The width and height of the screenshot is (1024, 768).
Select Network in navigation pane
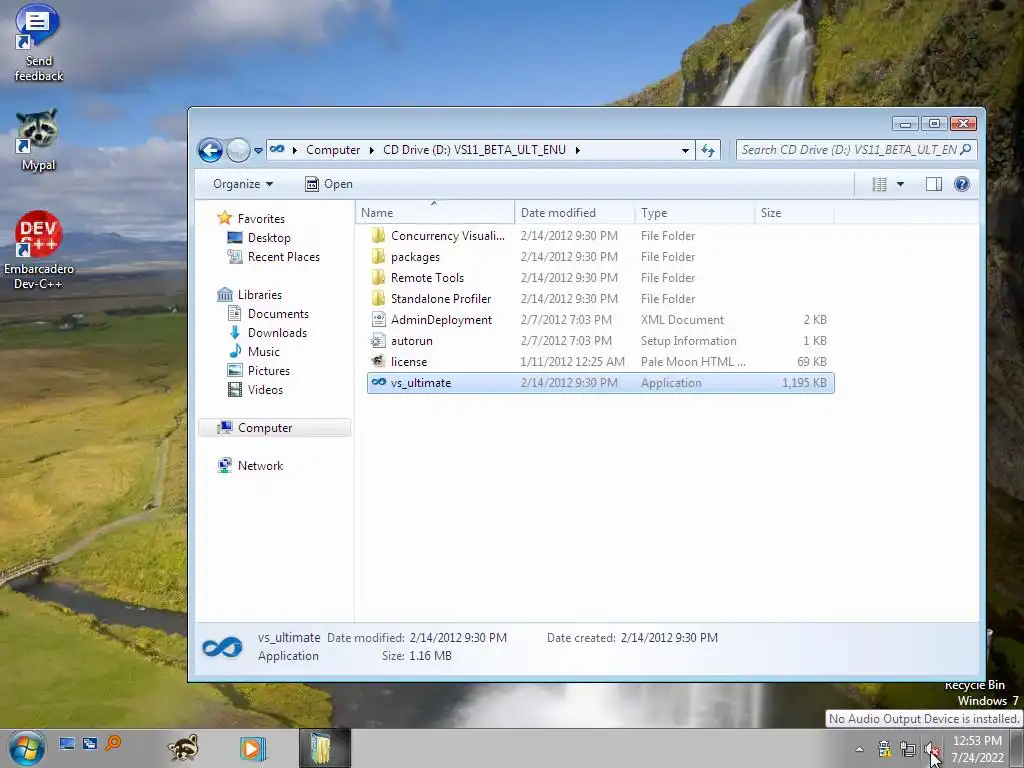coord(260,466)
